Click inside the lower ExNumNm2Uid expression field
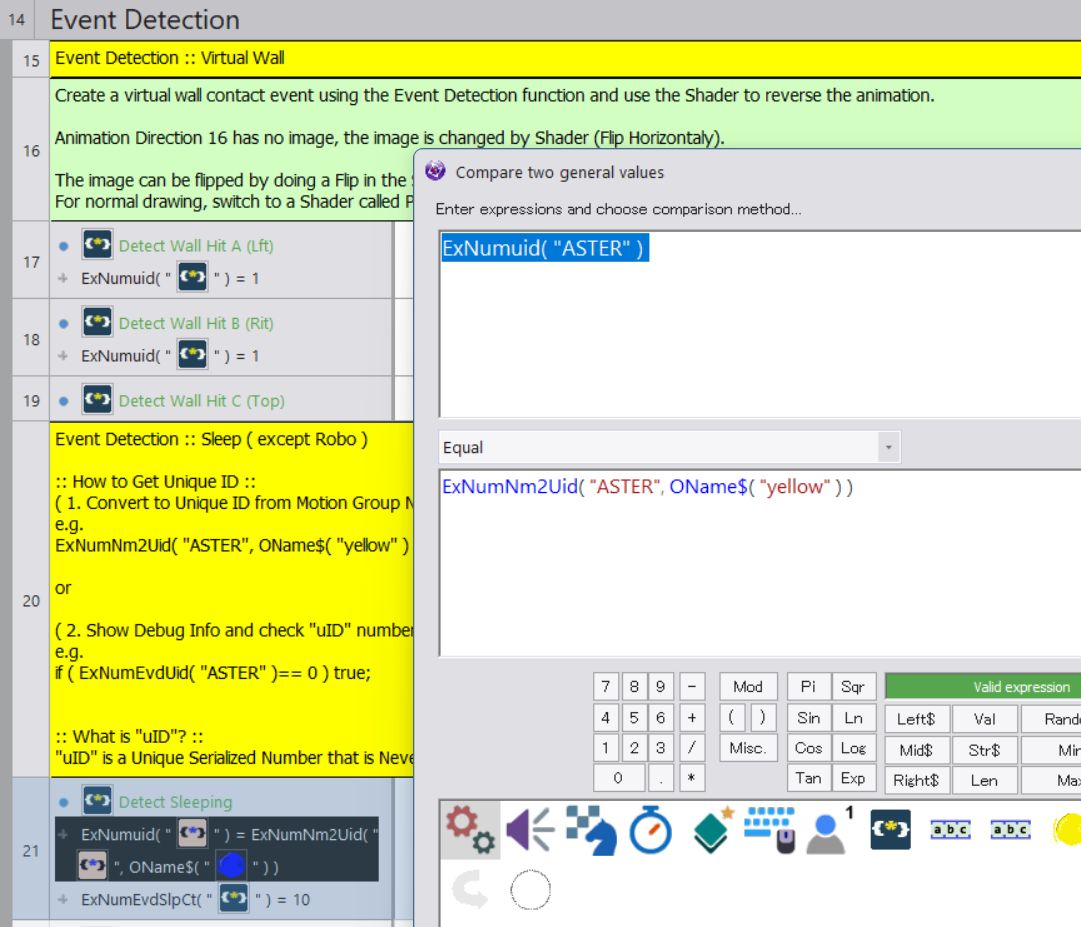 760,570
